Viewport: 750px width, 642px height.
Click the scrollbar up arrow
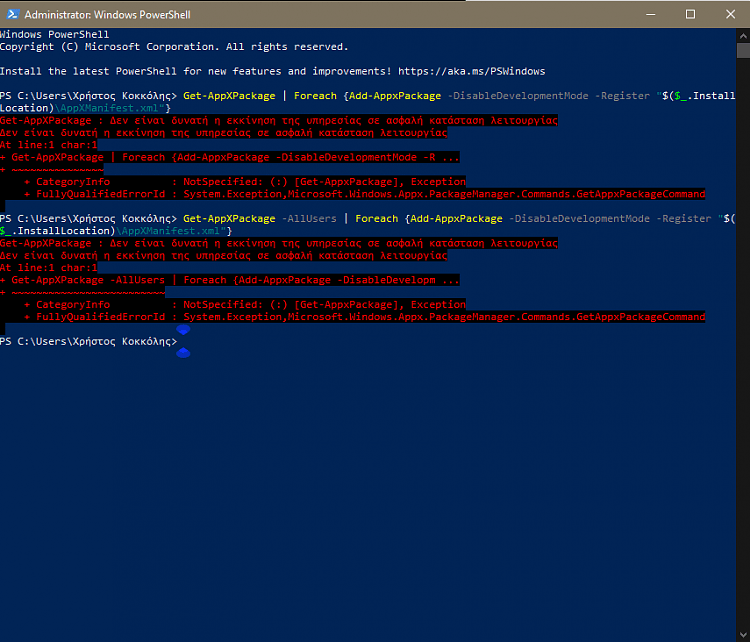(743, 36)
